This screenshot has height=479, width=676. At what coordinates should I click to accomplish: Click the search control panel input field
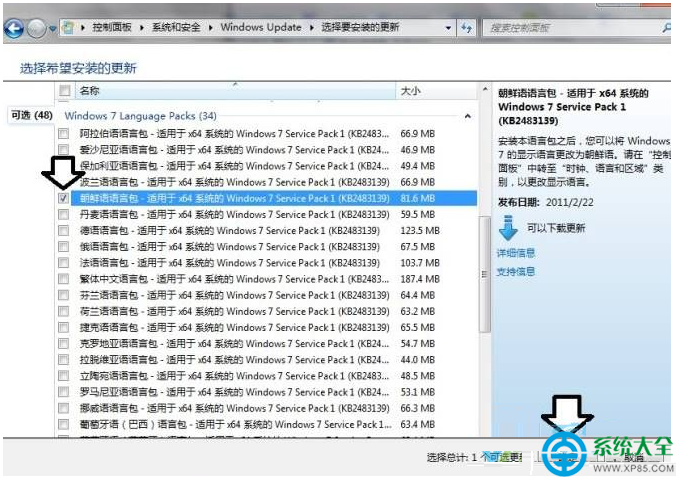(x=571, y=28)
